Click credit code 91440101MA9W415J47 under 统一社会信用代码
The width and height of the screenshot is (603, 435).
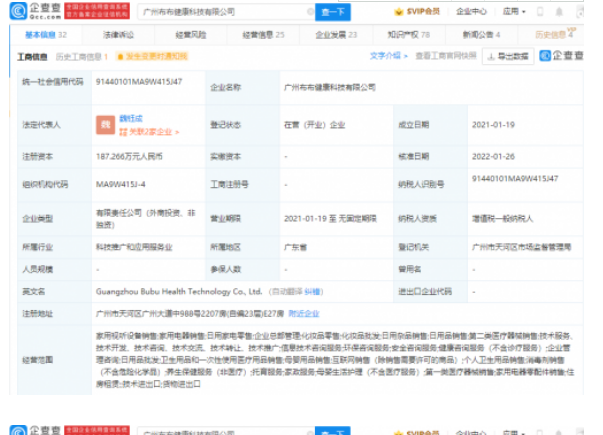tap(139, 82)
